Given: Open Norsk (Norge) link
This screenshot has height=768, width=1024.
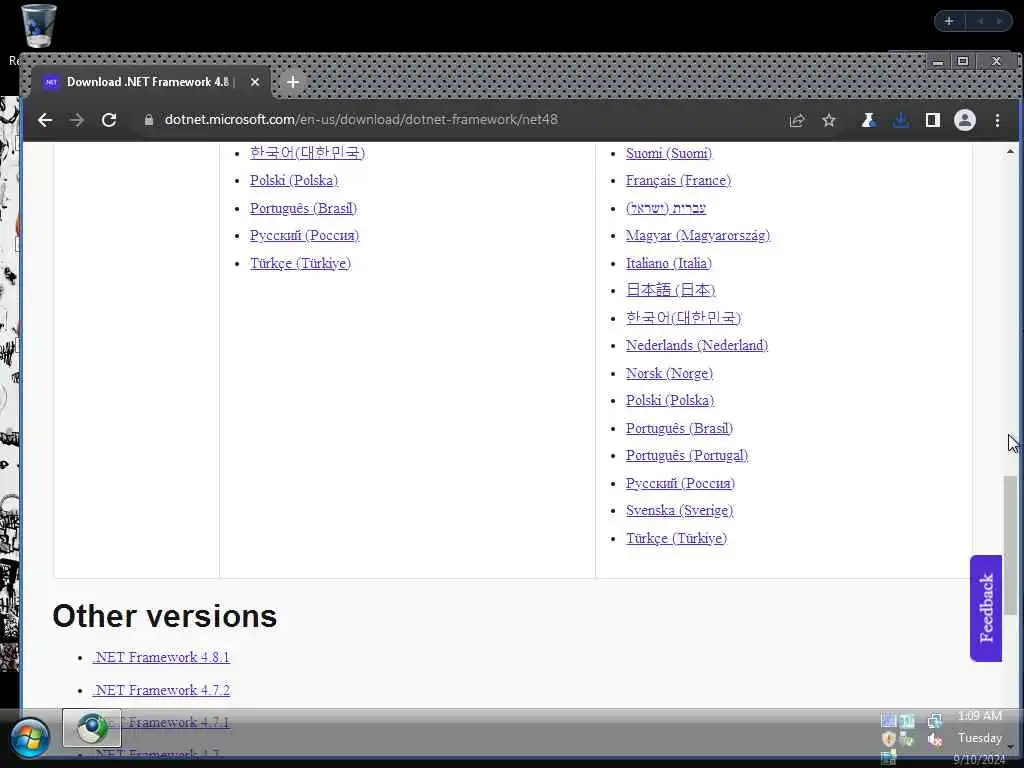Looking at the screenshot, I should coord(669,374).
